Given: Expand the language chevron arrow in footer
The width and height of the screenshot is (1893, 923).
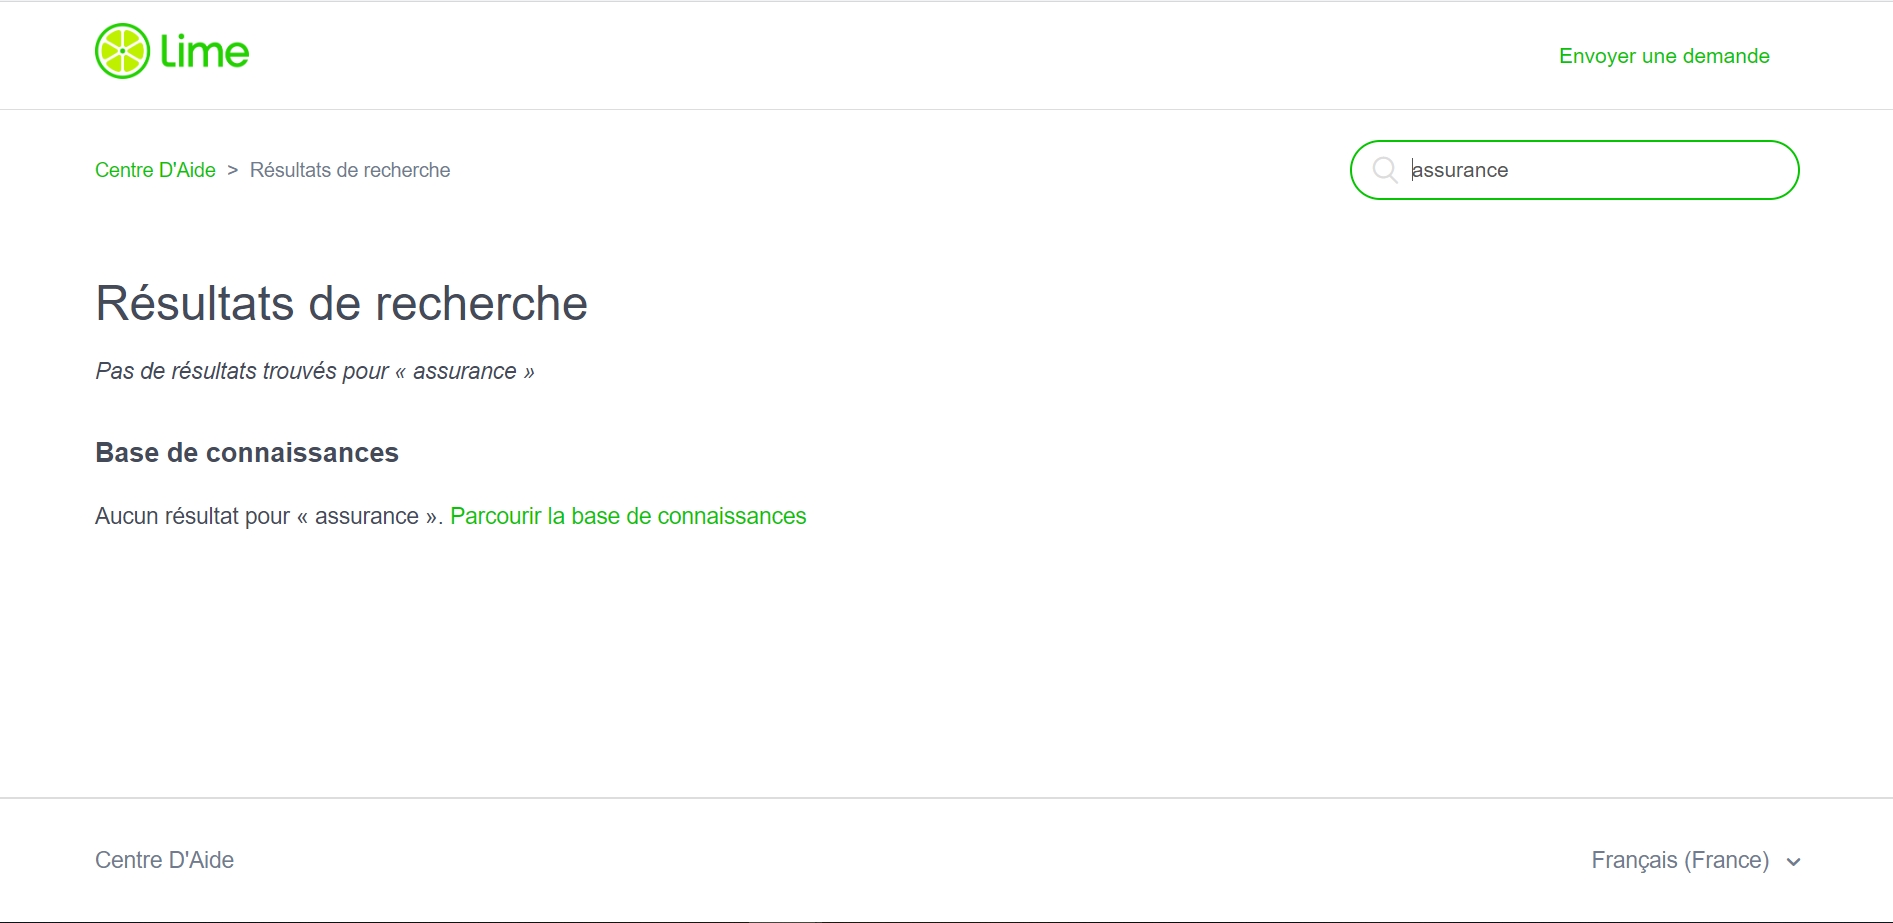Looking at the screenshot, I should point(1794,862).
